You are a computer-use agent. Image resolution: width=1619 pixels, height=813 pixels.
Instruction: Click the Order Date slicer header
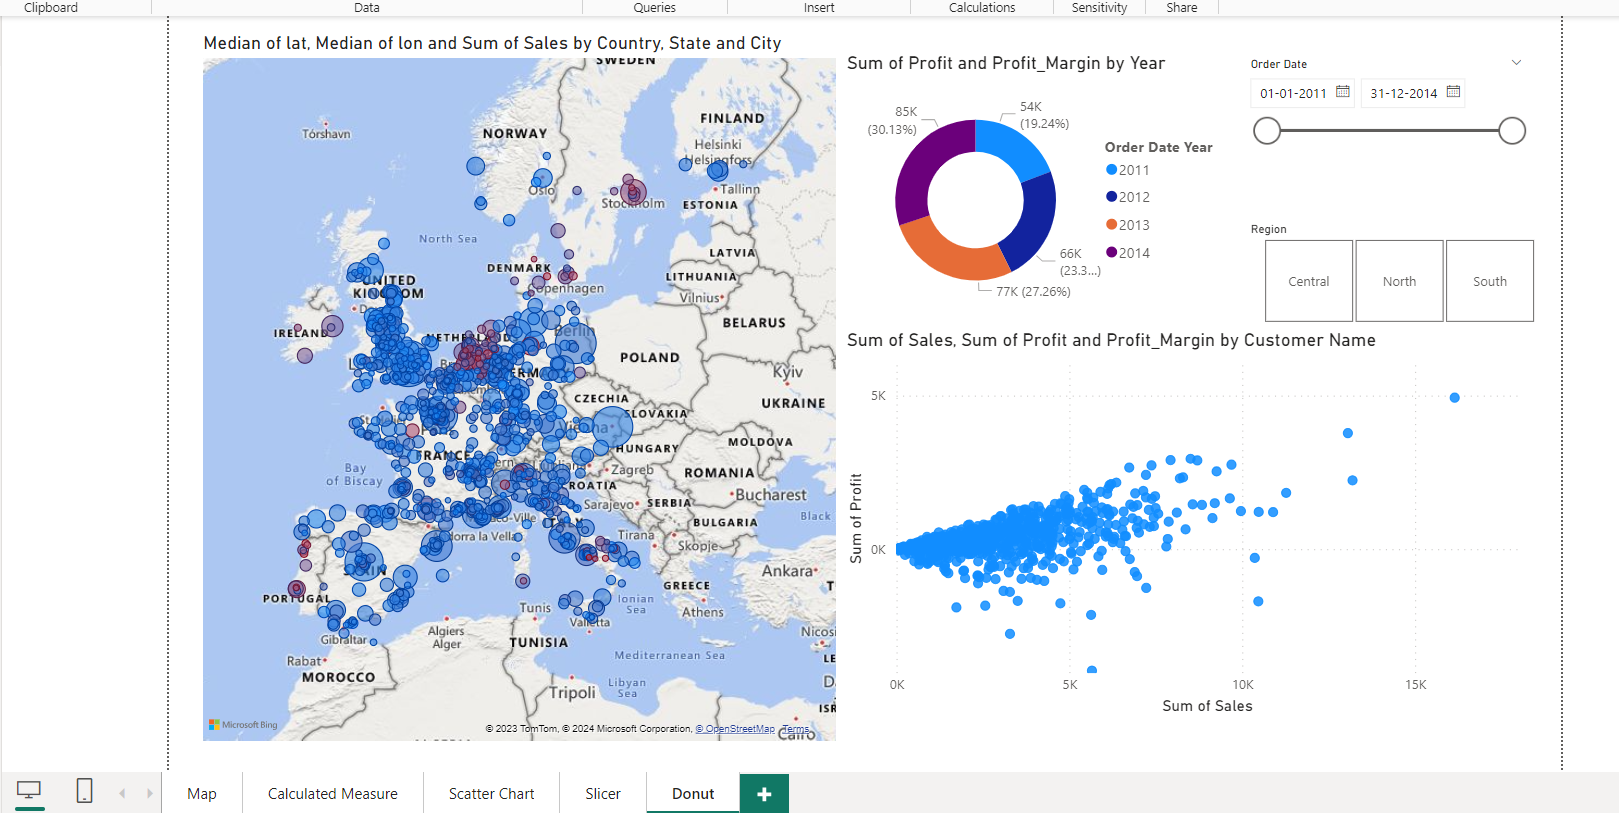pyautogui.click(x=1279, y=64)
